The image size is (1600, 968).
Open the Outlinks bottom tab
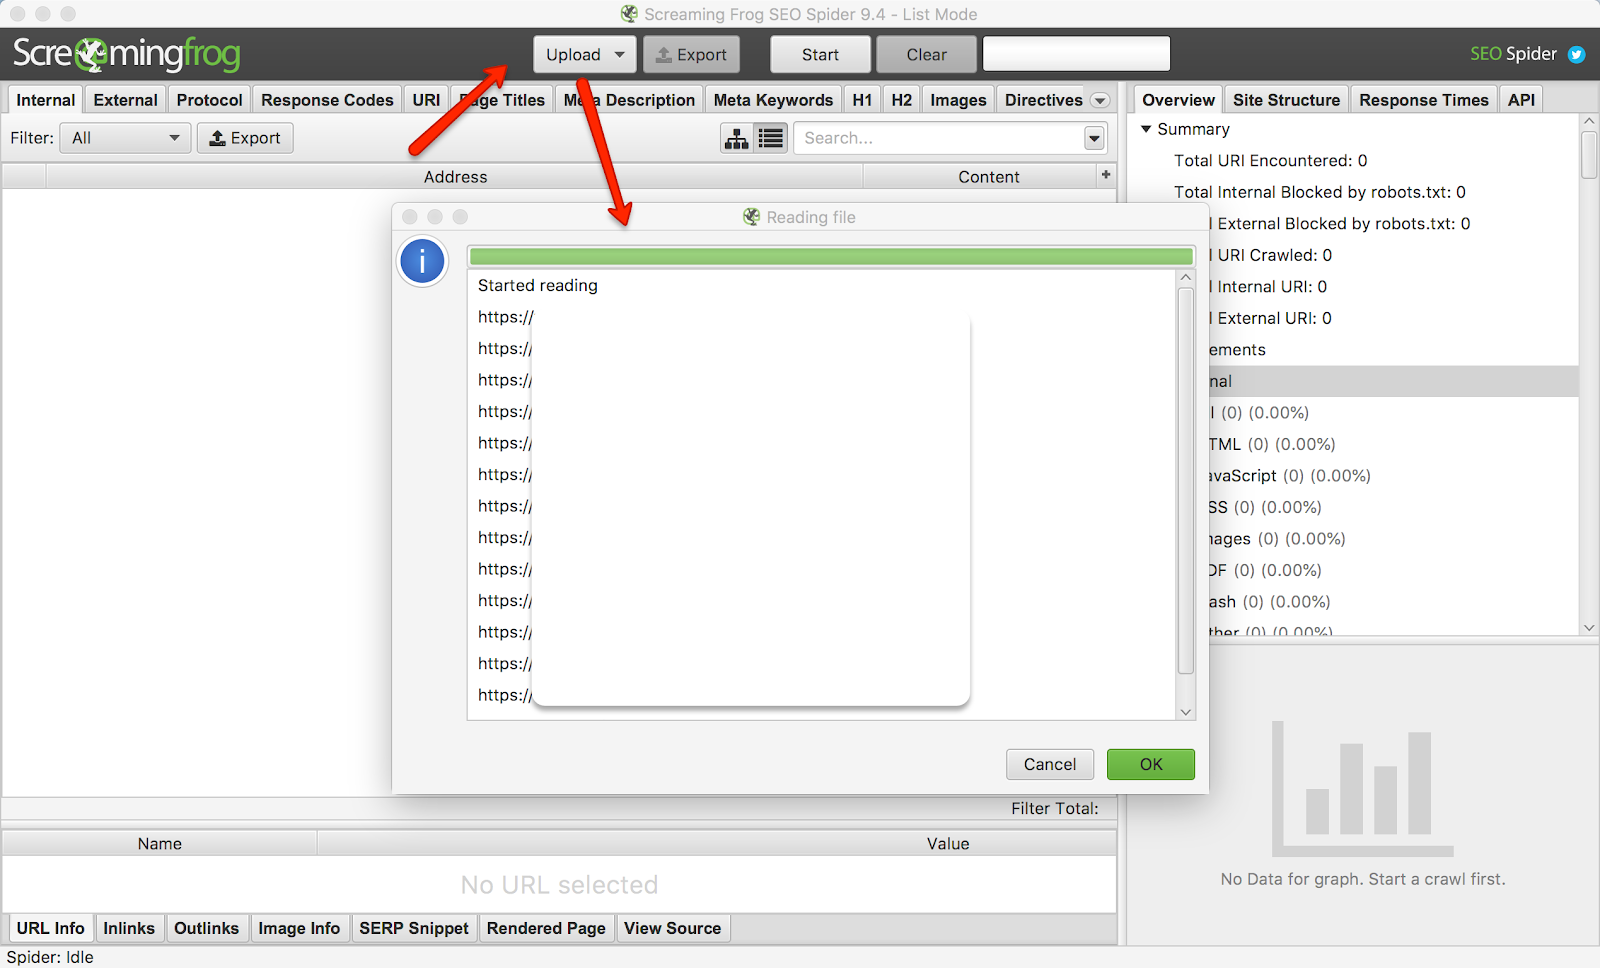point(206,928)
